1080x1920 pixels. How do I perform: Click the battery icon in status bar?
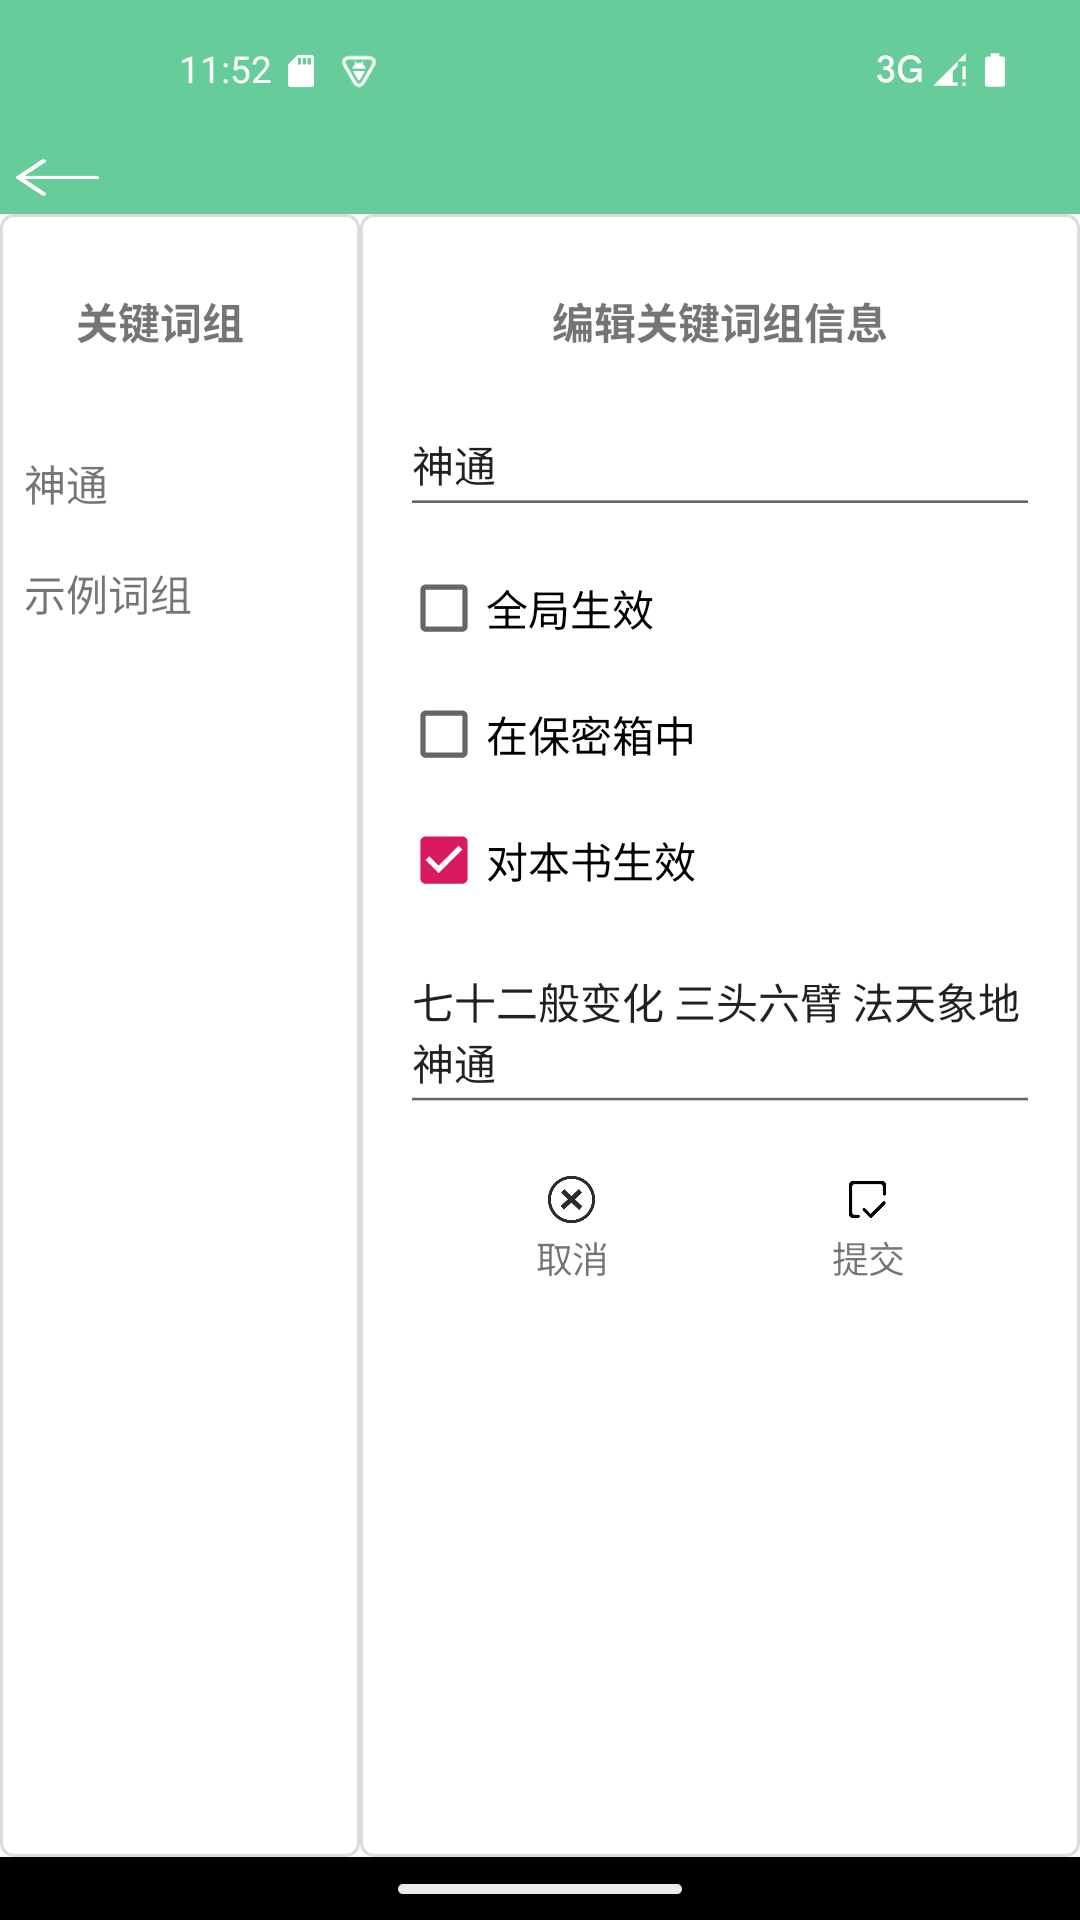996,68
